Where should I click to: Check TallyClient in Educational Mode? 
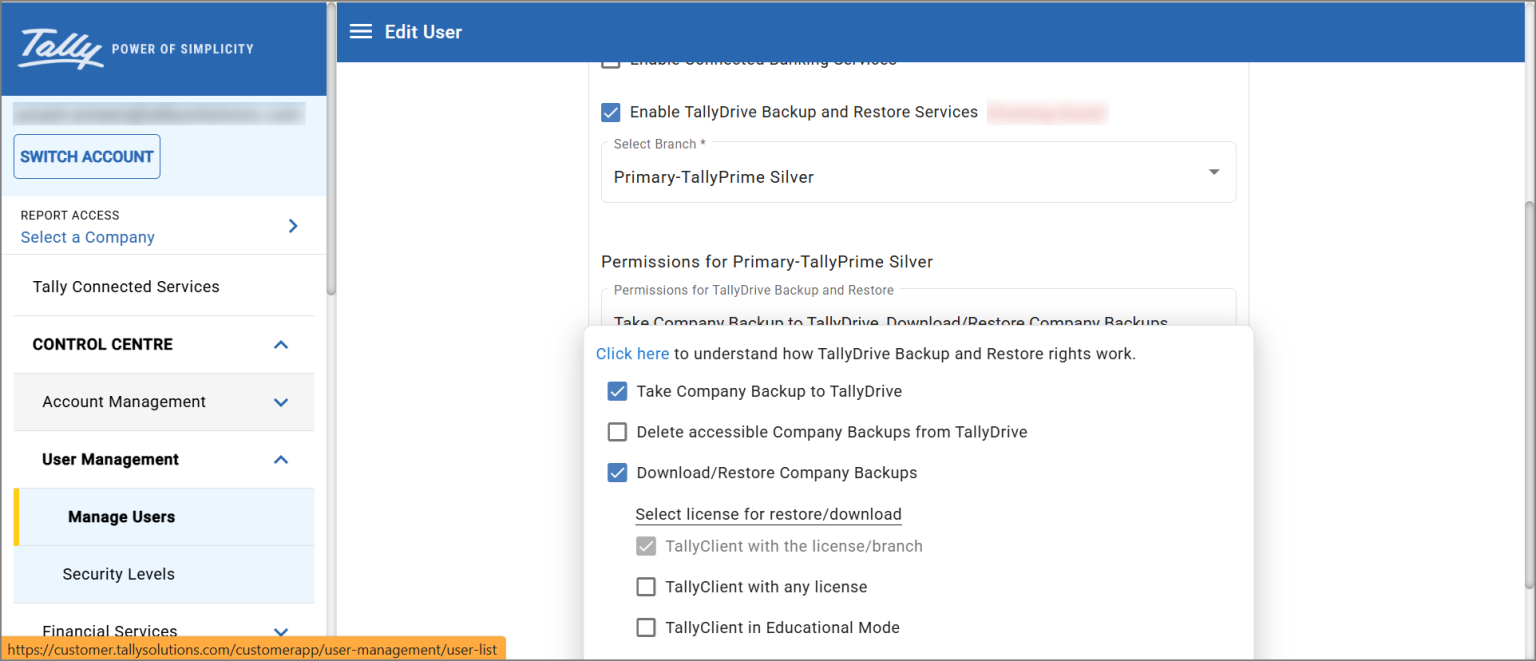tap(647, 628)
